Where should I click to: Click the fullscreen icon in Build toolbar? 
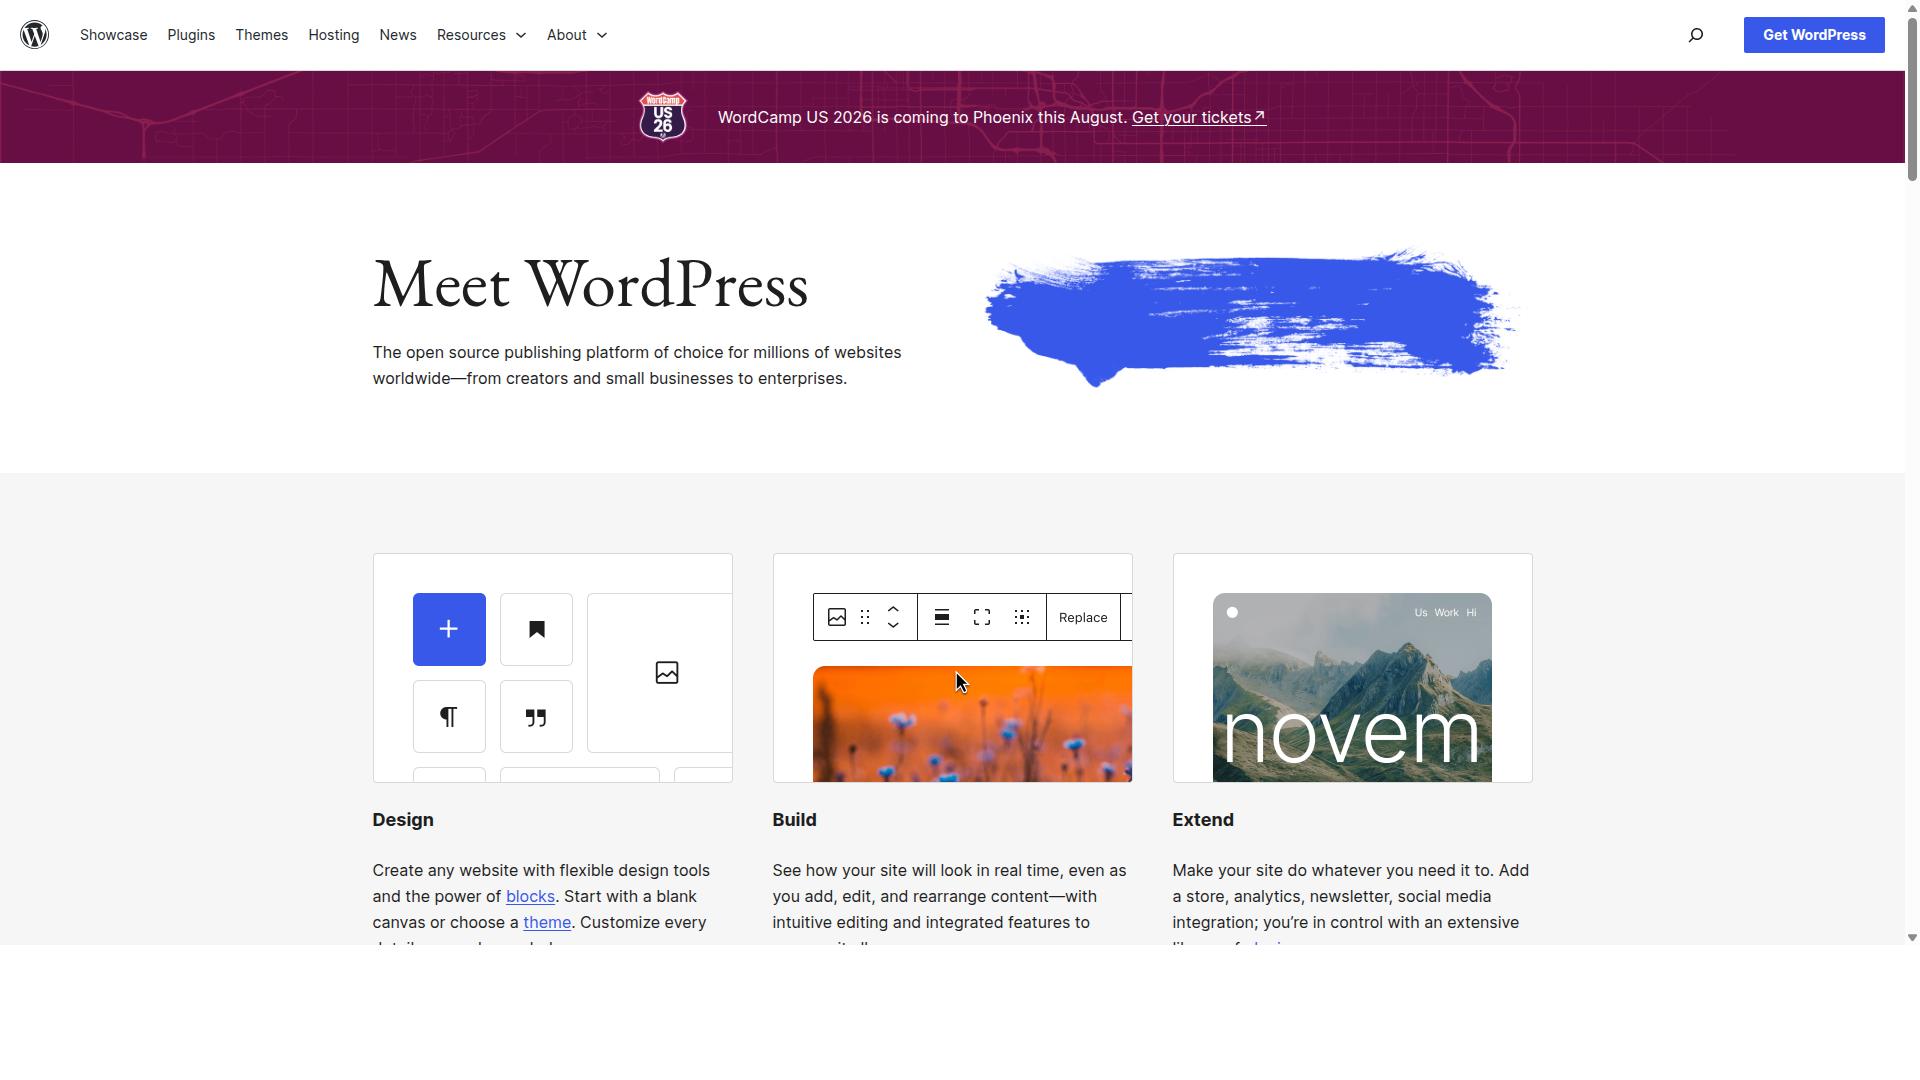(982, 617)
